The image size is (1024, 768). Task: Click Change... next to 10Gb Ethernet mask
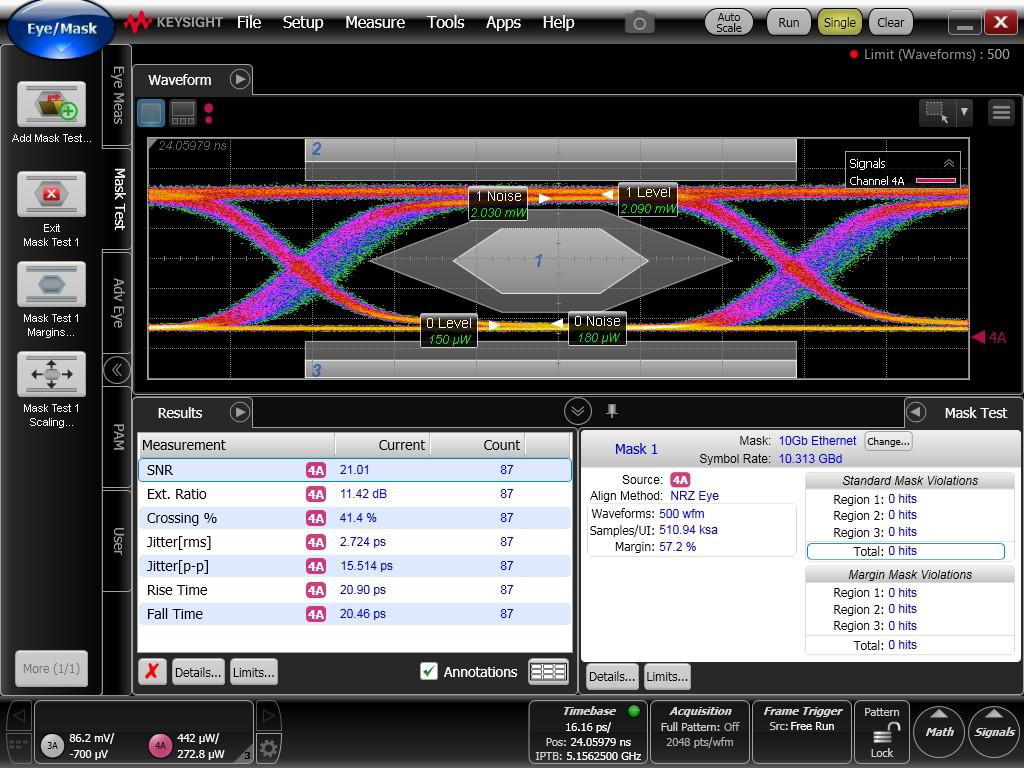click(x=887, y=441)
